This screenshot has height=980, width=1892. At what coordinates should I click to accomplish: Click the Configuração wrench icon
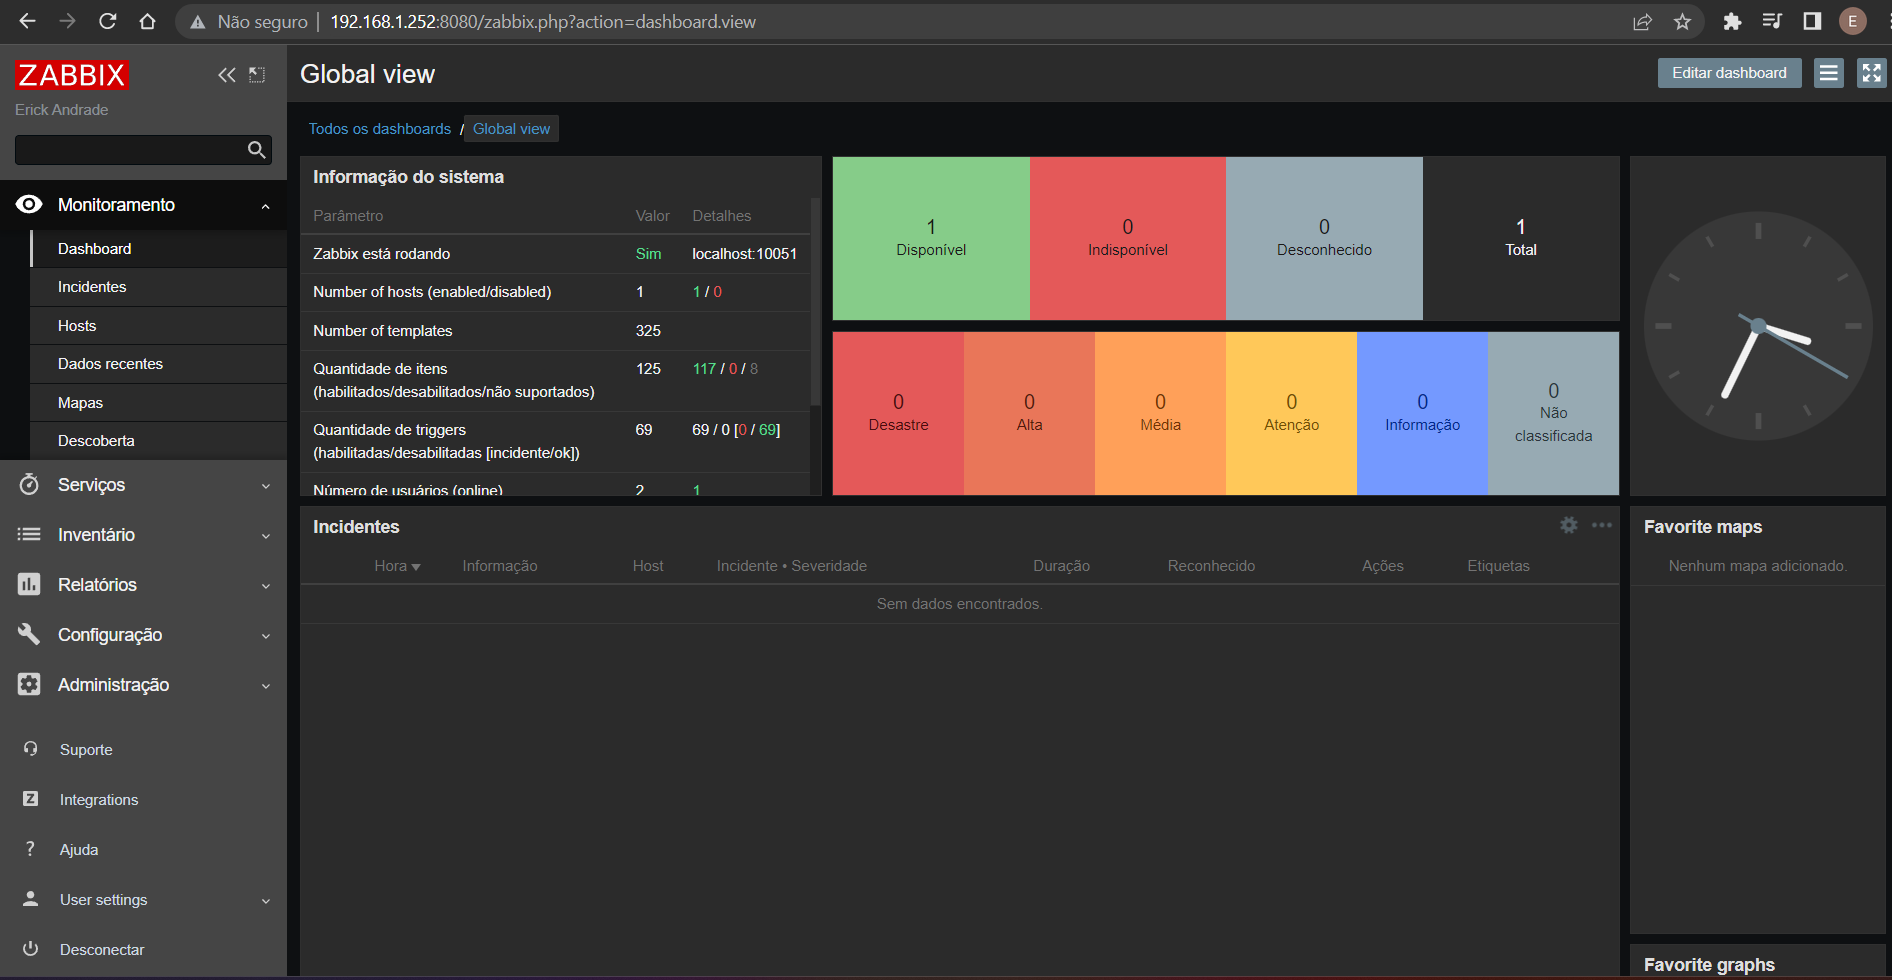pyautogui.click(x=29, y=634)
